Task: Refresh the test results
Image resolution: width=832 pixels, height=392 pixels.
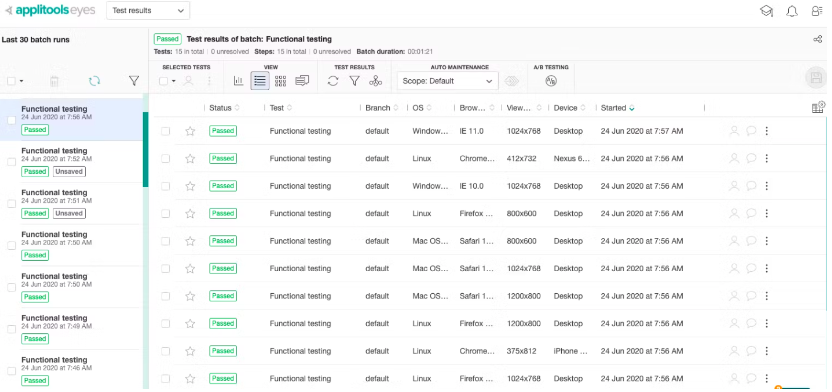Action: [333, 81]
